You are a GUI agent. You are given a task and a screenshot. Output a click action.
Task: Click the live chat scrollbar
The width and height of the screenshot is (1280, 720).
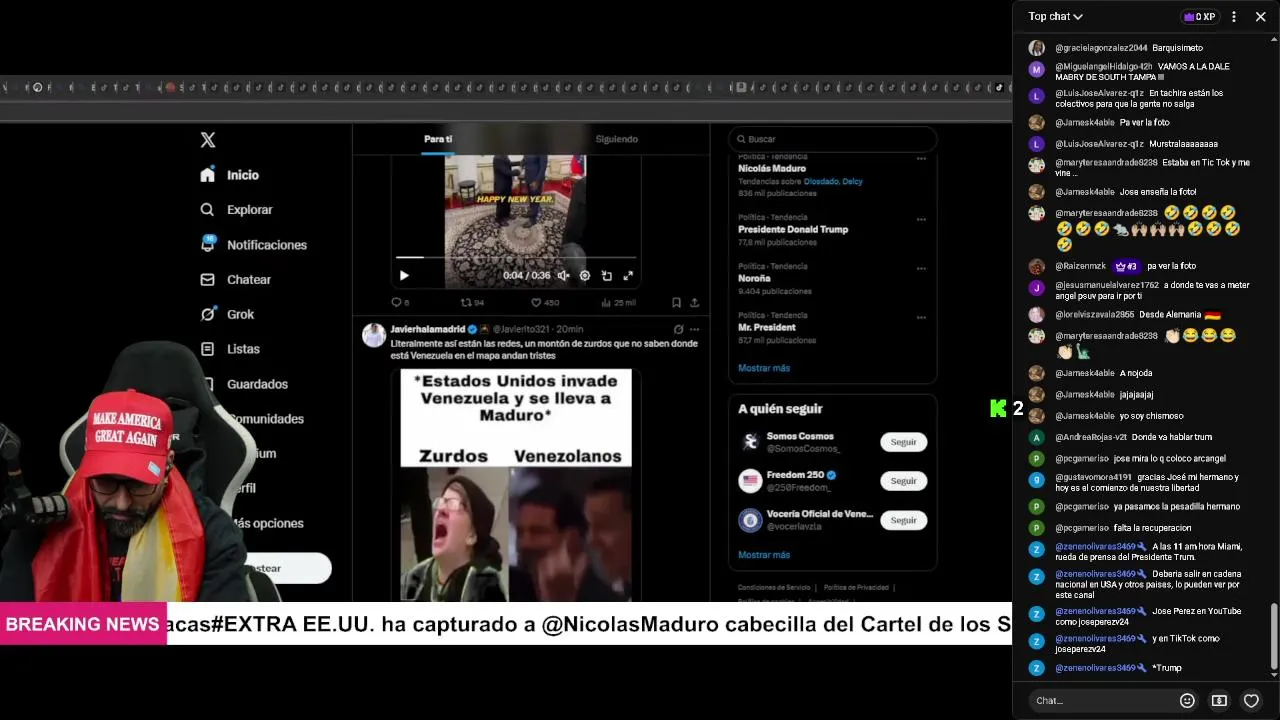click(x=1274, y=636)
